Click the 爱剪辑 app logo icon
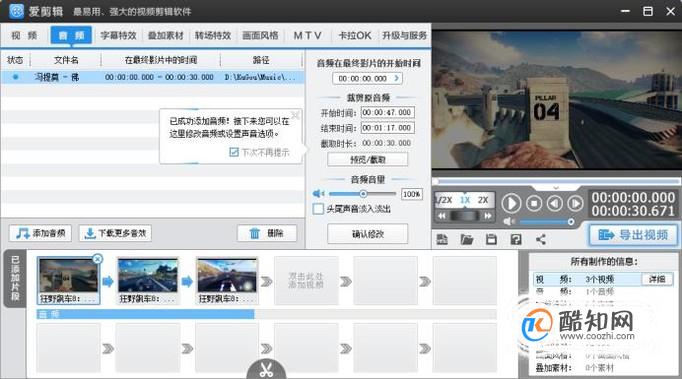 pos(16,11)
